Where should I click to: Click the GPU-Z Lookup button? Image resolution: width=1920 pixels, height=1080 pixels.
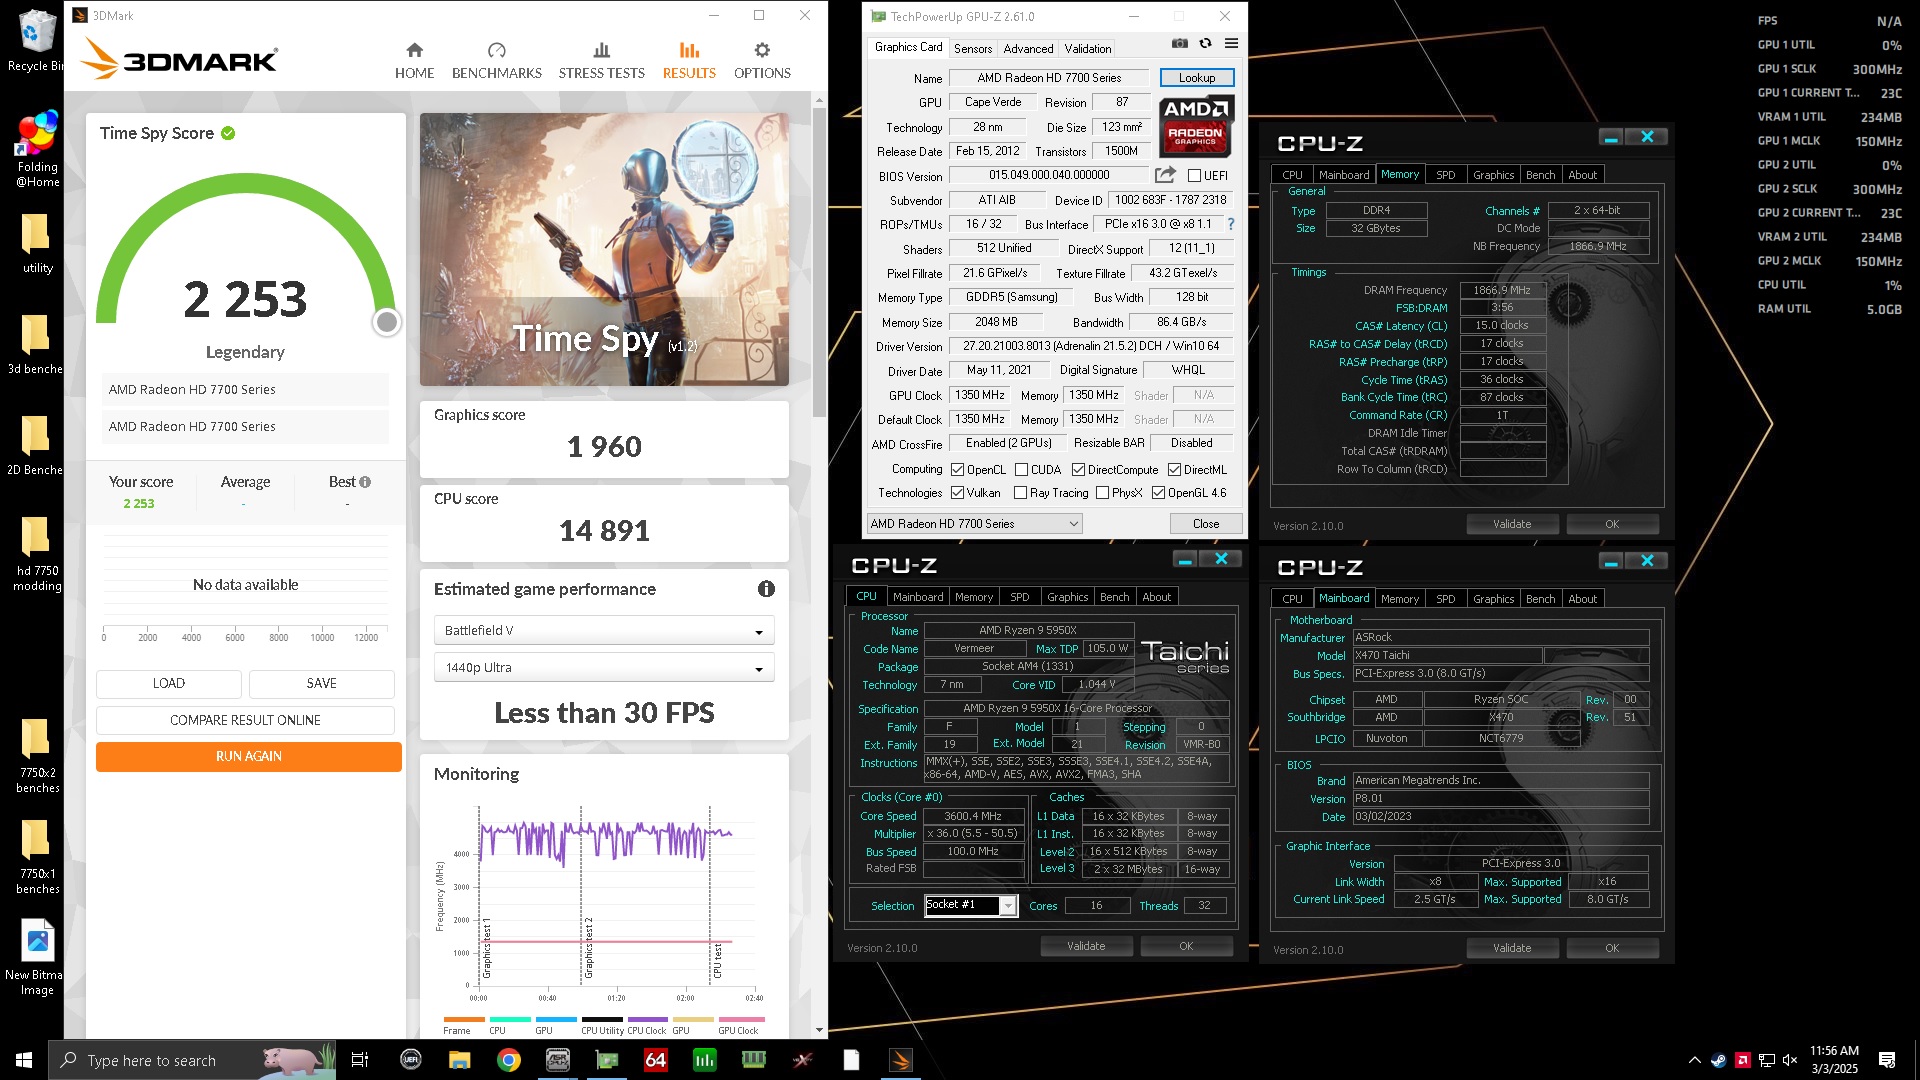point(1197,78)
